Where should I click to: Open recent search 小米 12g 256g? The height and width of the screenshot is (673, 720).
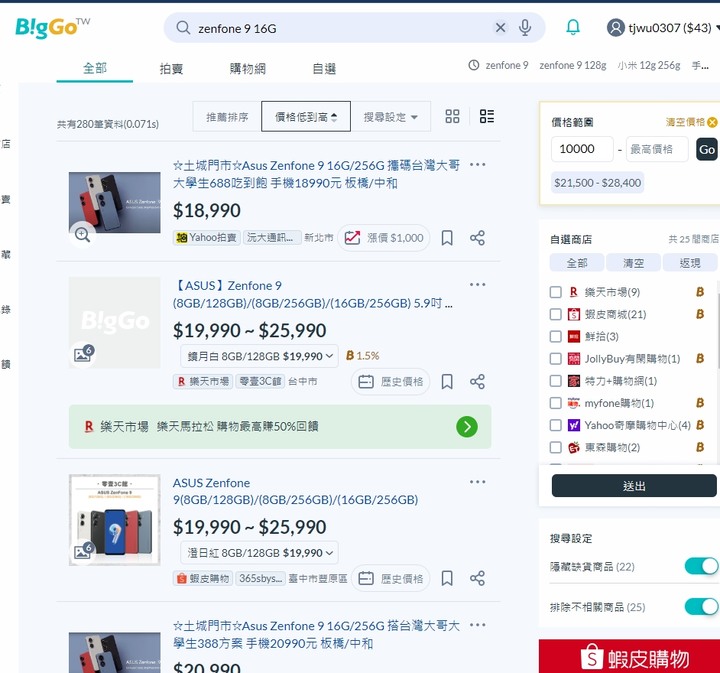648,66
